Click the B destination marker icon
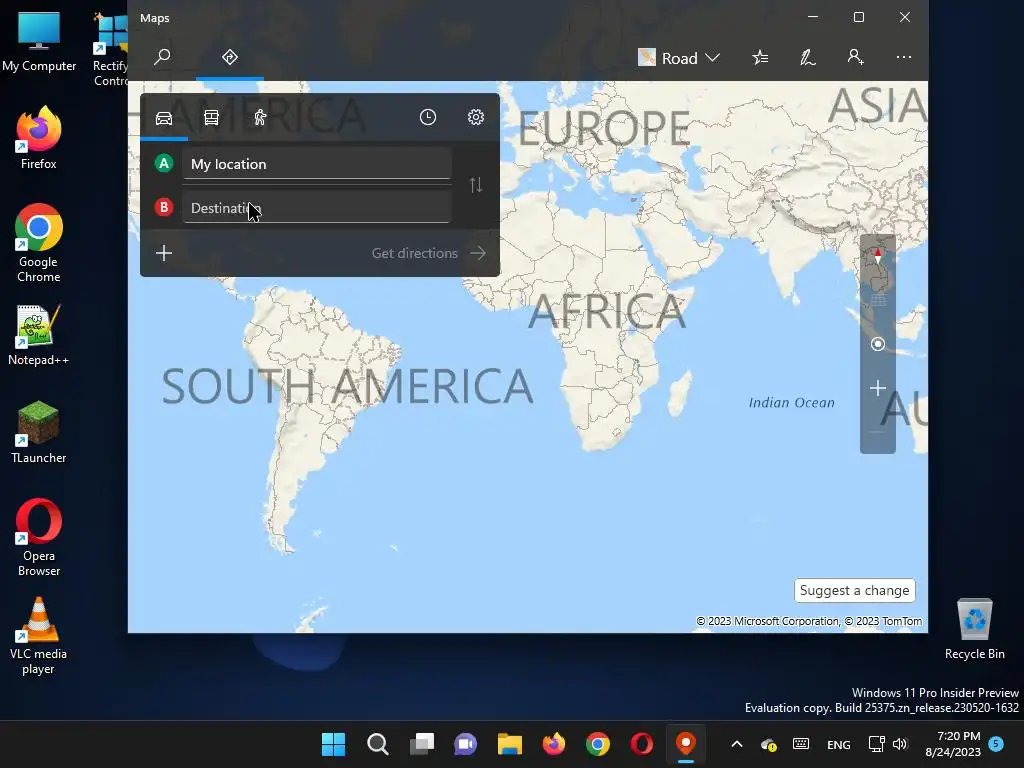 coord(164,208)
